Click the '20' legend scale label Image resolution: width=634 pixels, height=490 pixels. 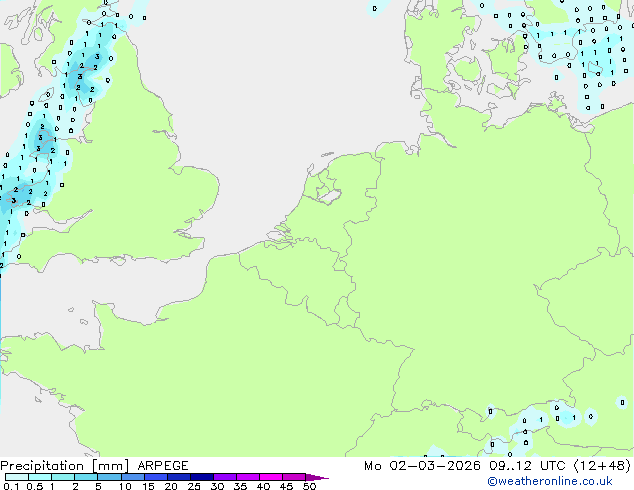[171, 486]
